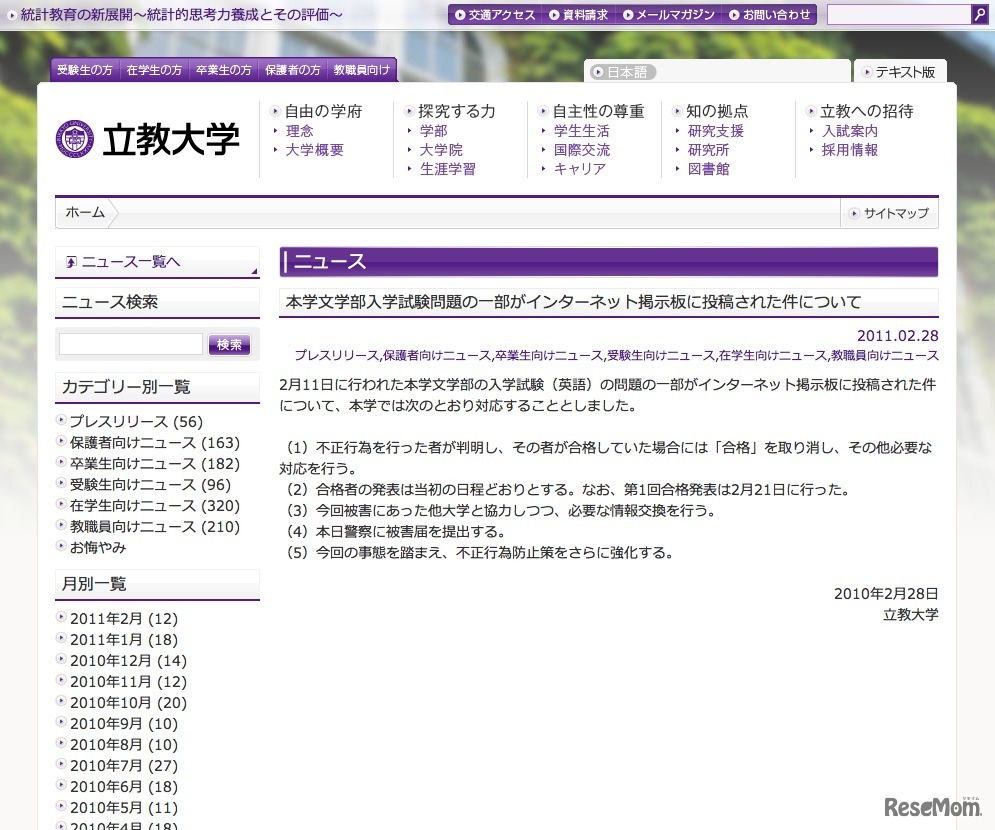Open the 図書館 navigation link

(x=708, y=169)
